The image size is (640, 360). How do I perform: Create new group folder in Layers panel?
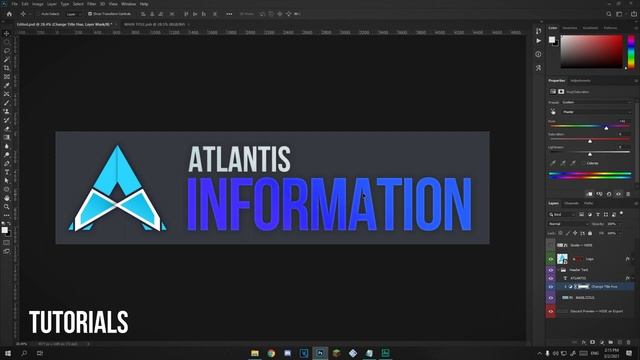point(611,342)
